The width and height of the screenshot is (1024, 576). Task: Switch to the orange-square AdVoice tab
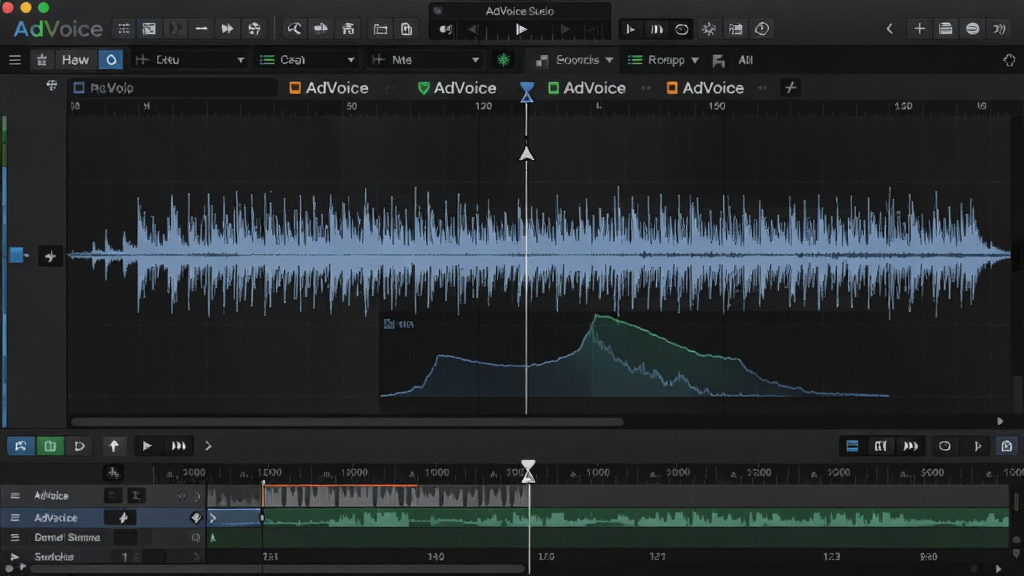pos(329,88)
